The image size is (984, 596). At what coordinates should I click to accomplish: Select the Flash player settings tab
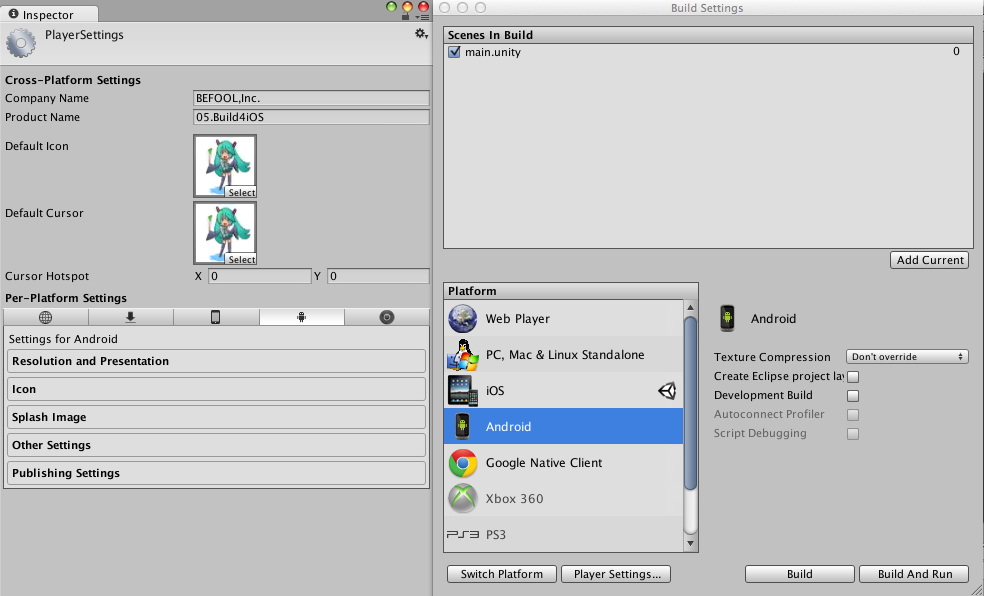pos(387,317)
